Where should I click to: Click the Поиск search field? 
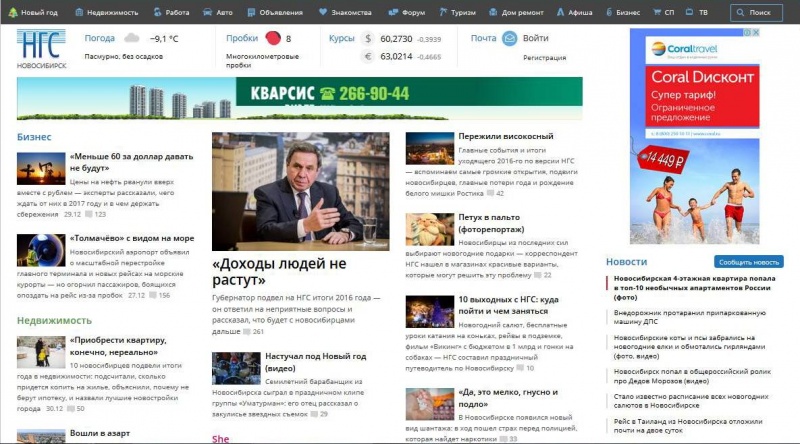click(x=756, y=12)
